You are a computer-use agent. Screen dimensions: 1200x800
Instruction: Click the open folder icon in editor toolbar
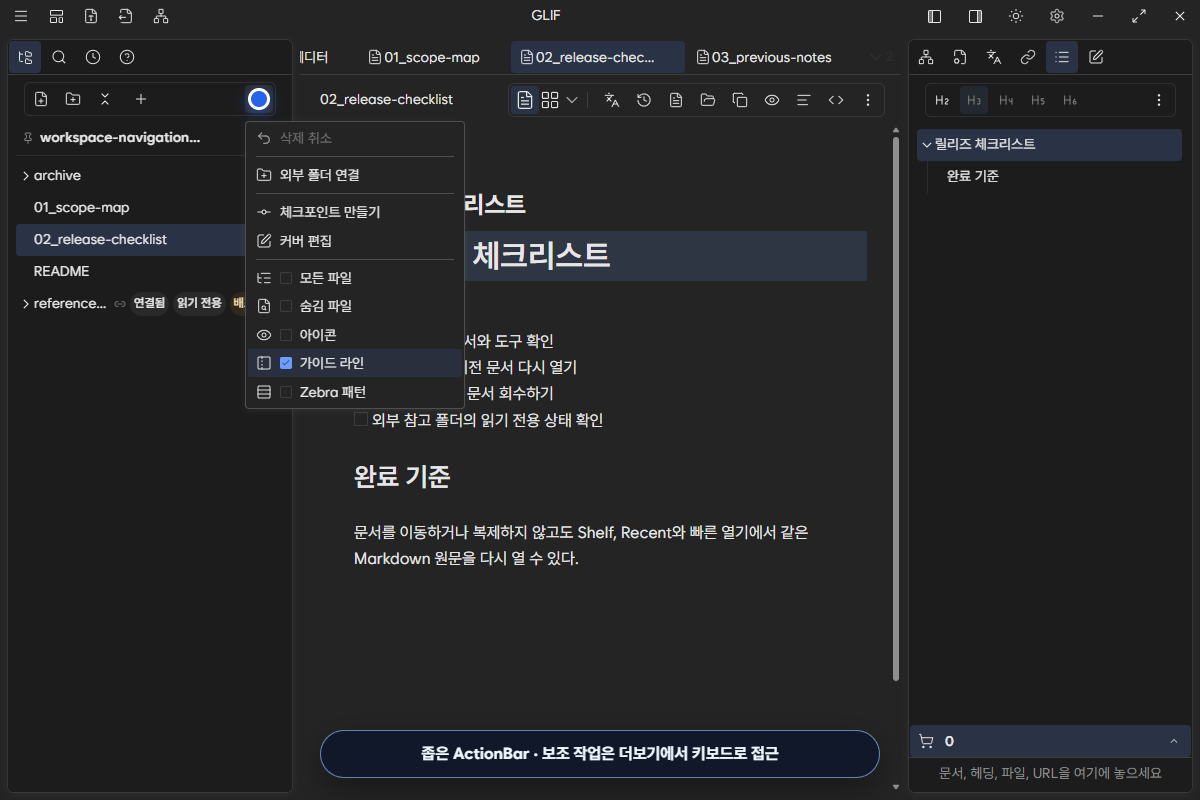(708, 100)
